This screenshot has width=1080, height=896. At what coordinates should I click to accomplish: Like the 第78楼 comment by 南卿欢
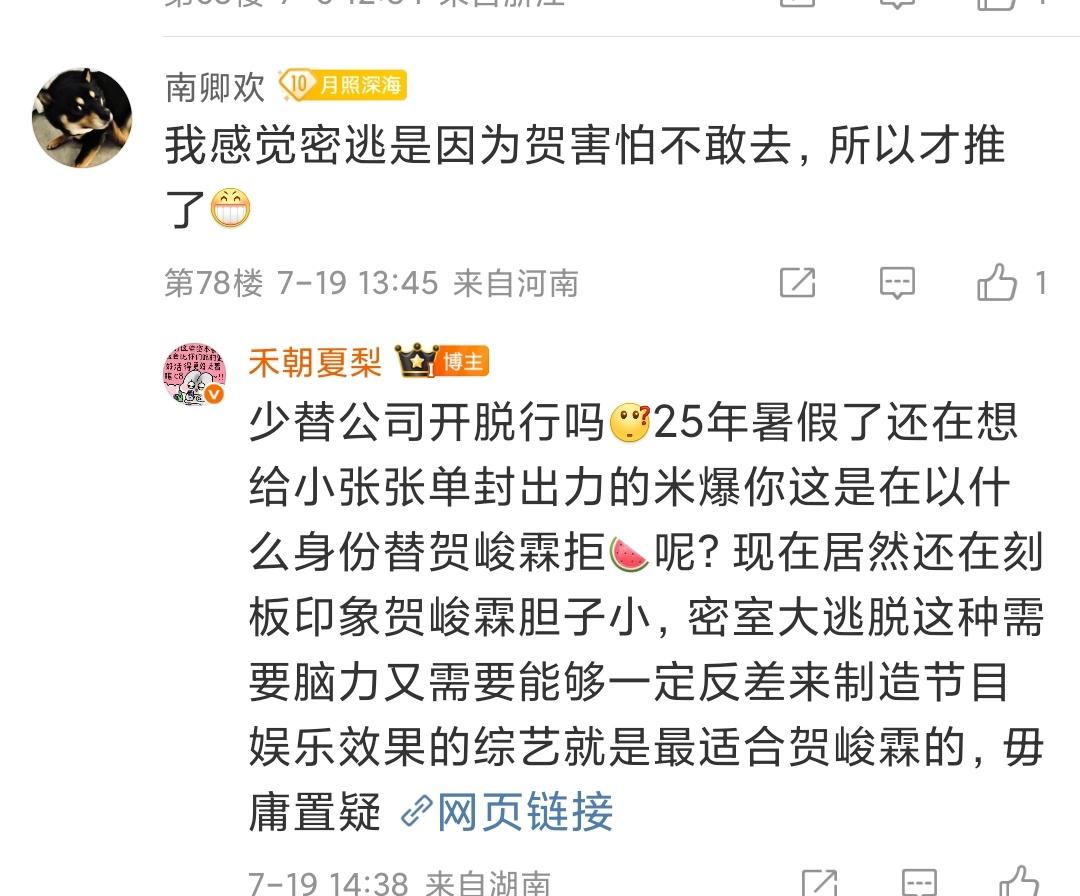pyautogui.click(x=997, y=282)
